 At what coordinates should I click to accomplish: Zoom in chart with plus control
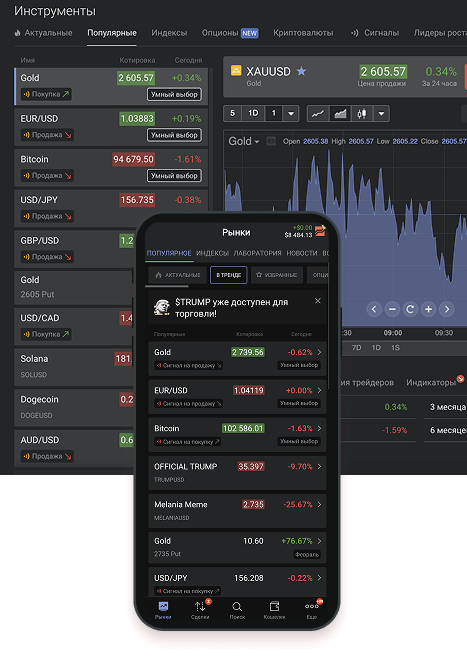[428, 309]
